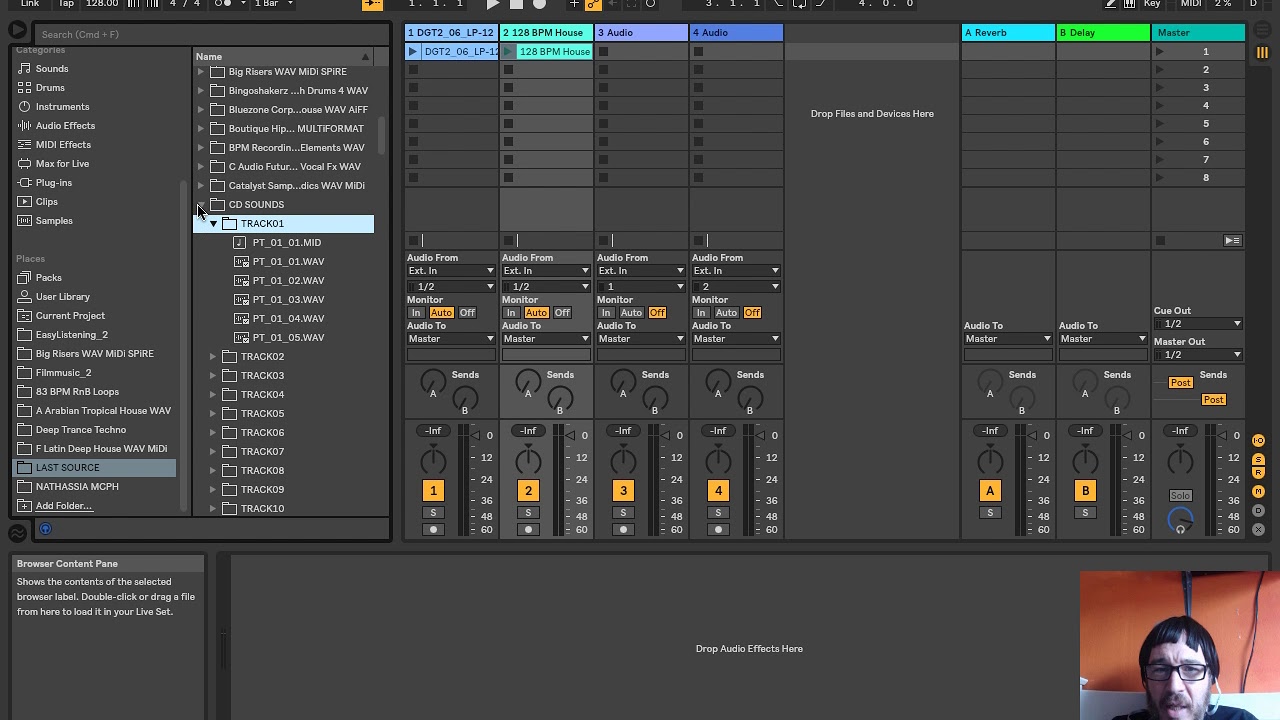Toggle track 2 activator button

tap(528, 491)
